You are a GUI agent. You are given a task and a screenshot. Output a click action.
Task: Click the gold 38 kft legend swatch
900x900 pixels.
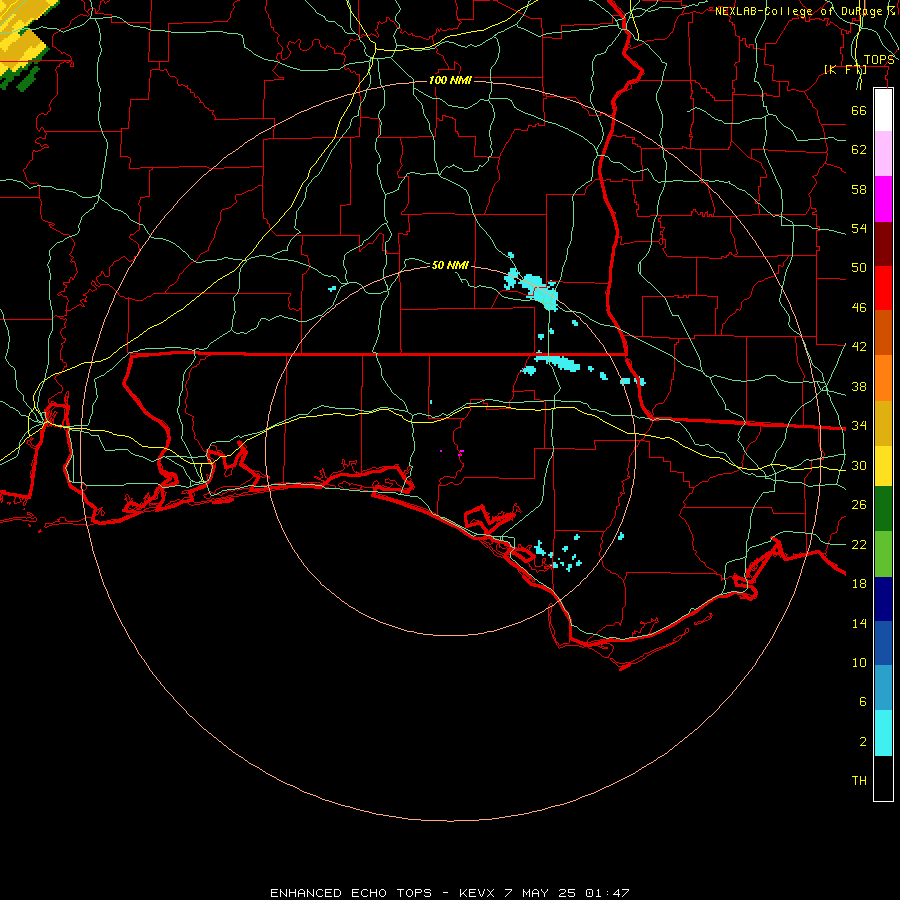pos(883,423)
